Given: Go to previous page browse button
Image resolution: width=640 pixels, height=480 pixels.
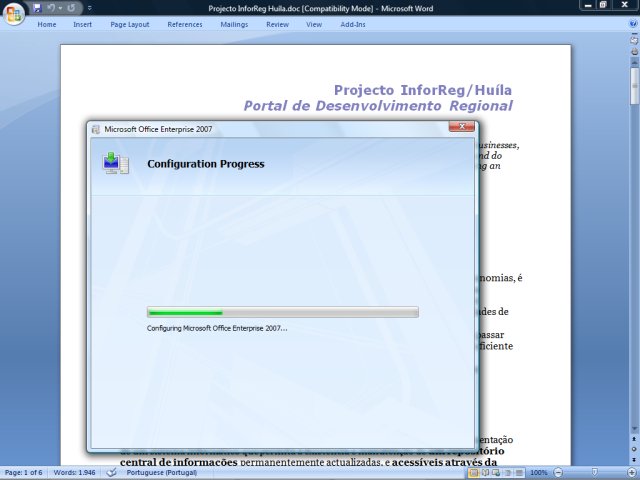Looking at the screenshot, I should coord(634,439).
